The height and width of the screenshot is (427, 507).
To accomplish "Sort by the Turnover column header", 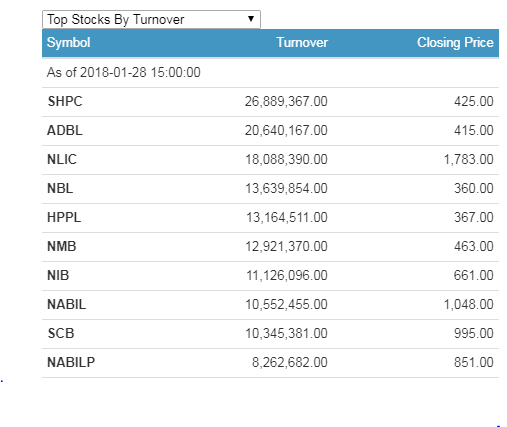I will click(302, 43).
